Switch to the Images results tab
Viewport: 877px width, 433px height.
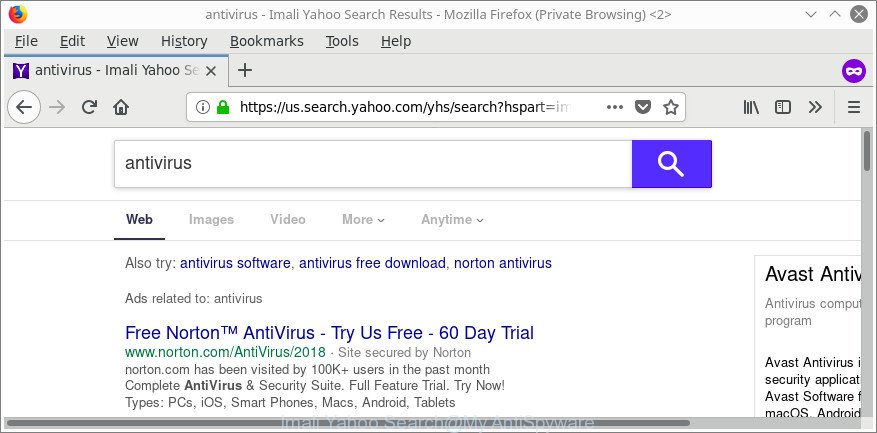(x=211, y=219)
